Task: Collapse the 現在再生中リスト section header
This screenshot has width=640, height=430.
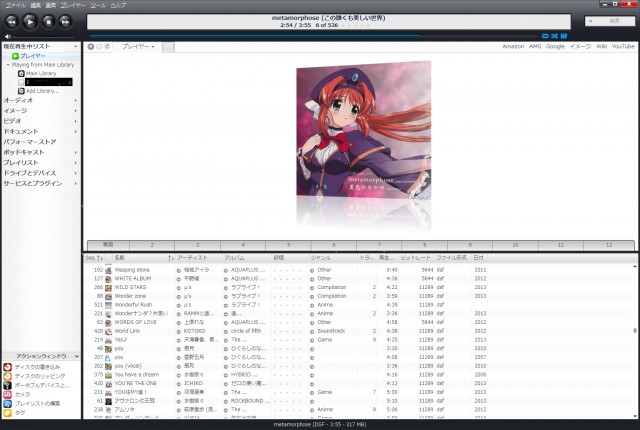Action: (41, 47)
